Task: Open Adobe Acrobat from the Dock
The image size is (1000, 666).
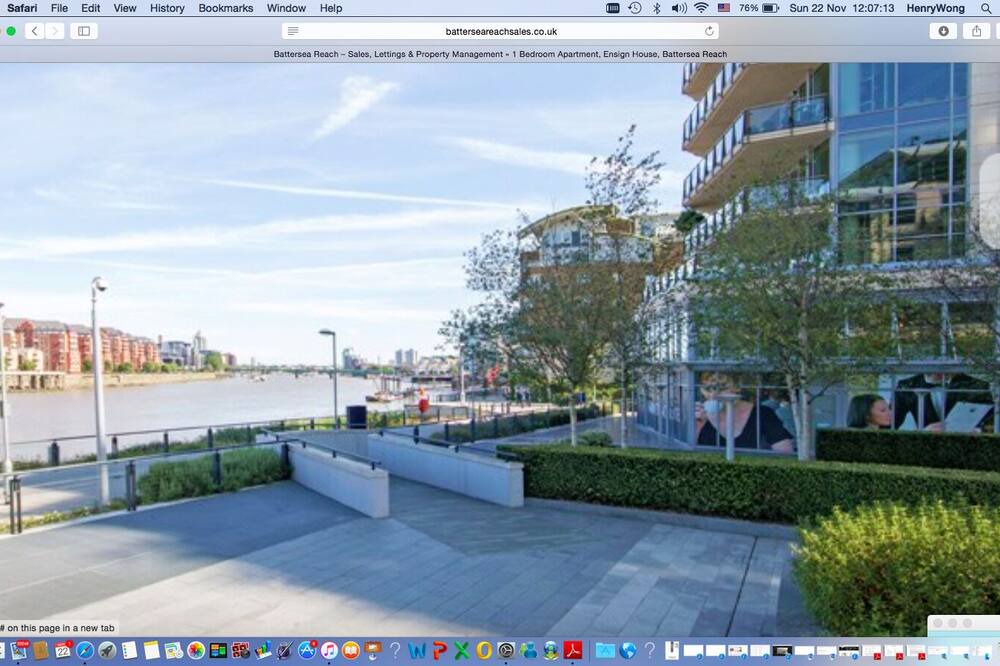Action: tap(573, 650)
